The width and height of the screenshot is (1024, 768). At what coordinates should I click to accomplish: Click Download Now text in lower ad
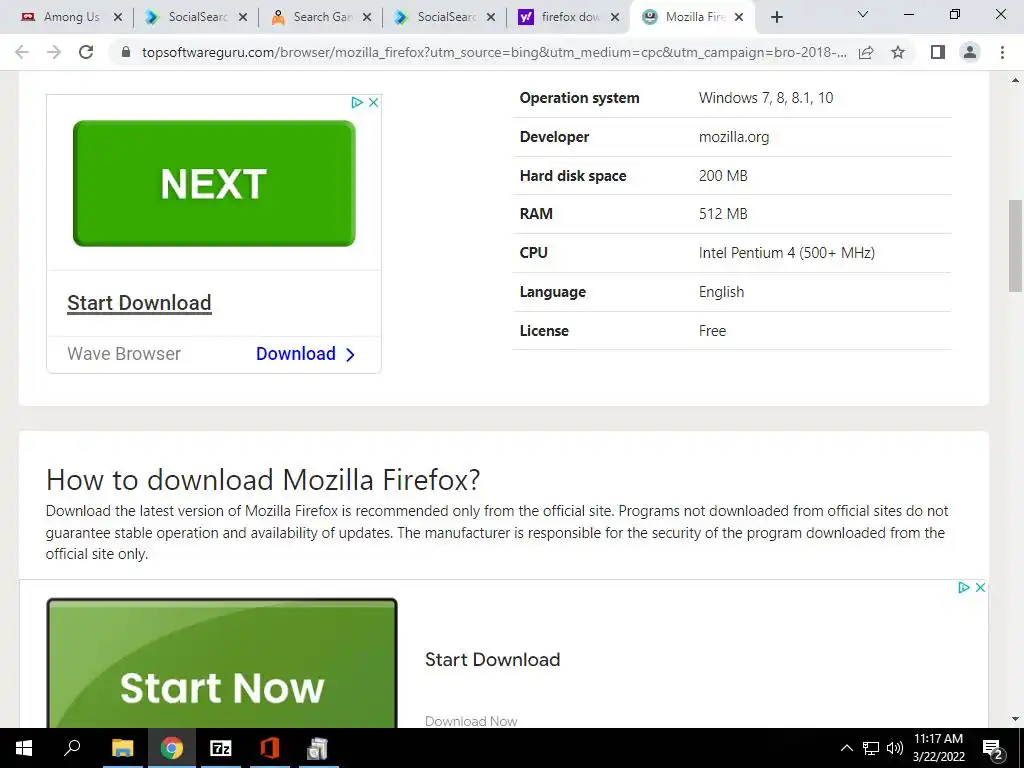coord(471,721)
